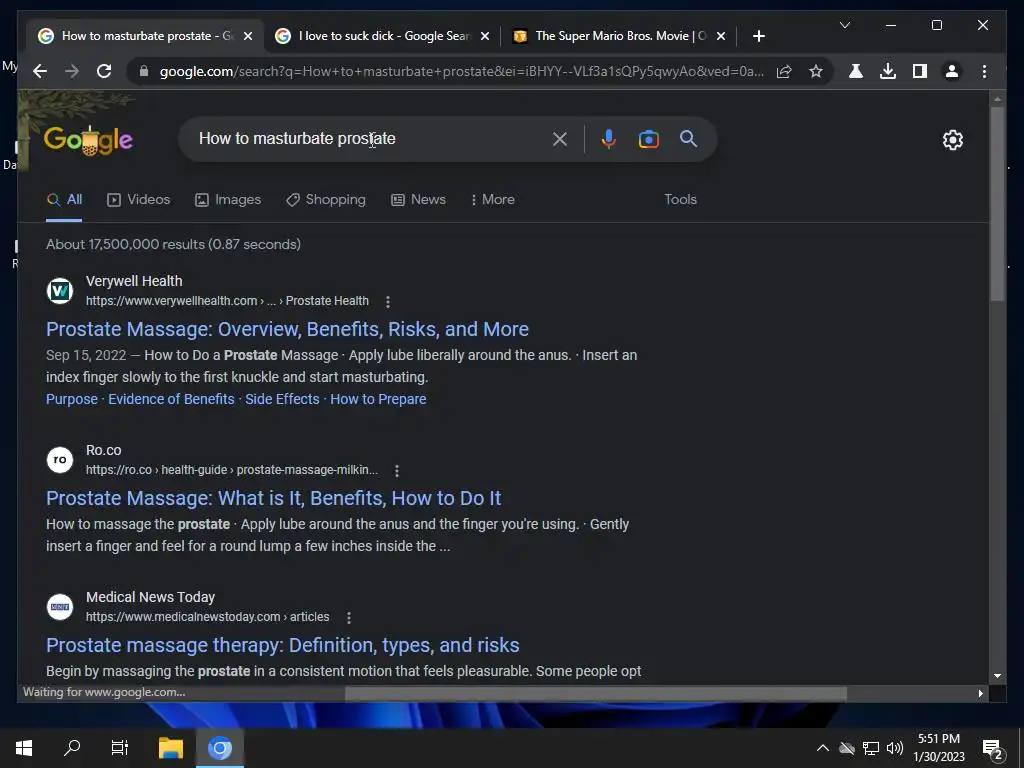Open Ro.co result options menu

(x=397, y=471)
